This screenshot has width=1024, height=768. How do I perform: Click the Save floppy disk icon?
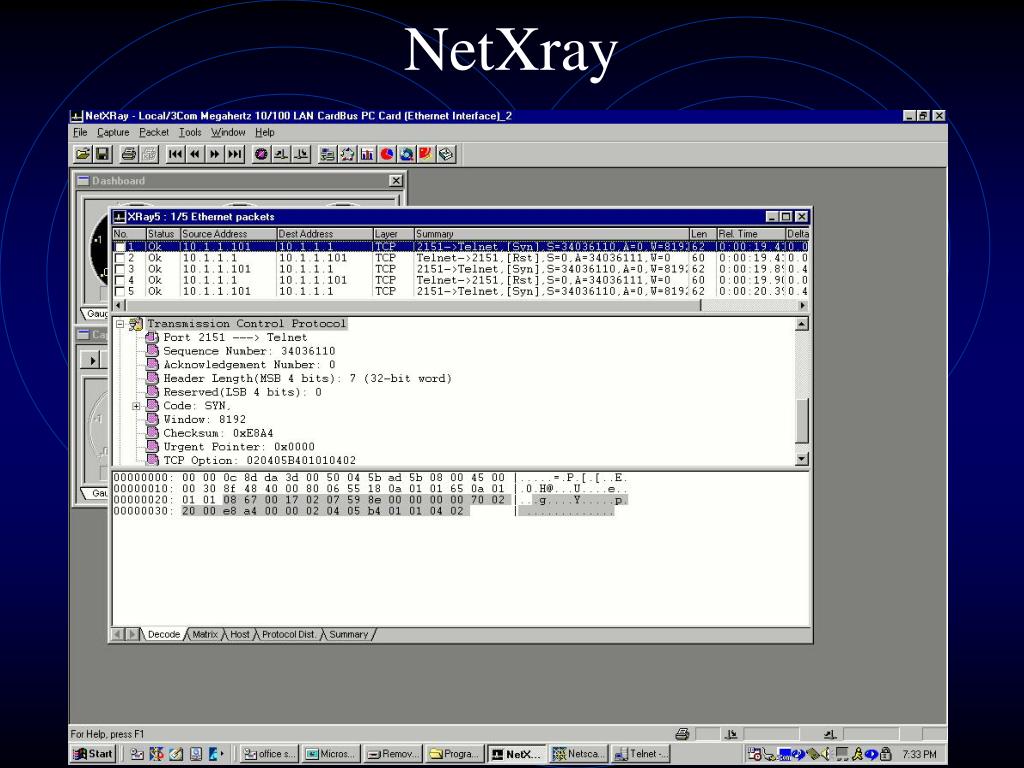103,154
